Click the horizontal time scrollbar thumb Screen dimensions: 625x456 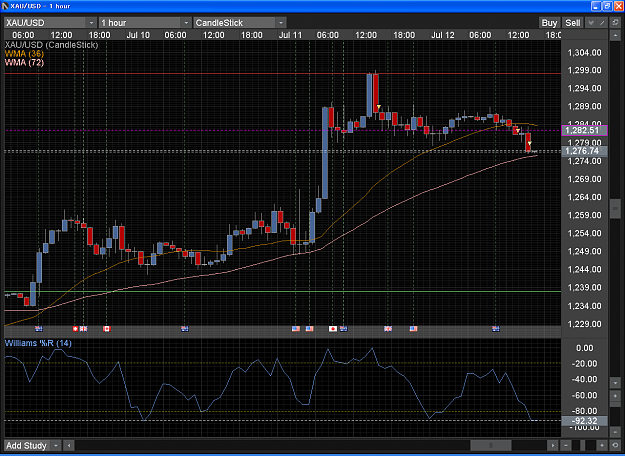coord(491,445)
